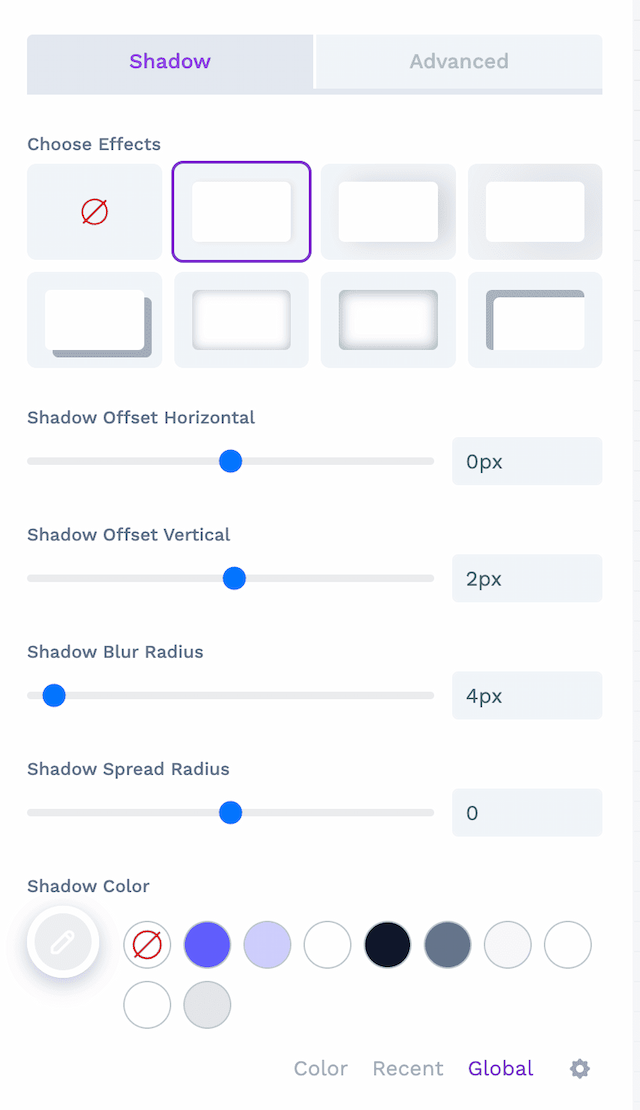Choose the large diffuse shadow preset
Screen dimensions: 640x1110
535,212
